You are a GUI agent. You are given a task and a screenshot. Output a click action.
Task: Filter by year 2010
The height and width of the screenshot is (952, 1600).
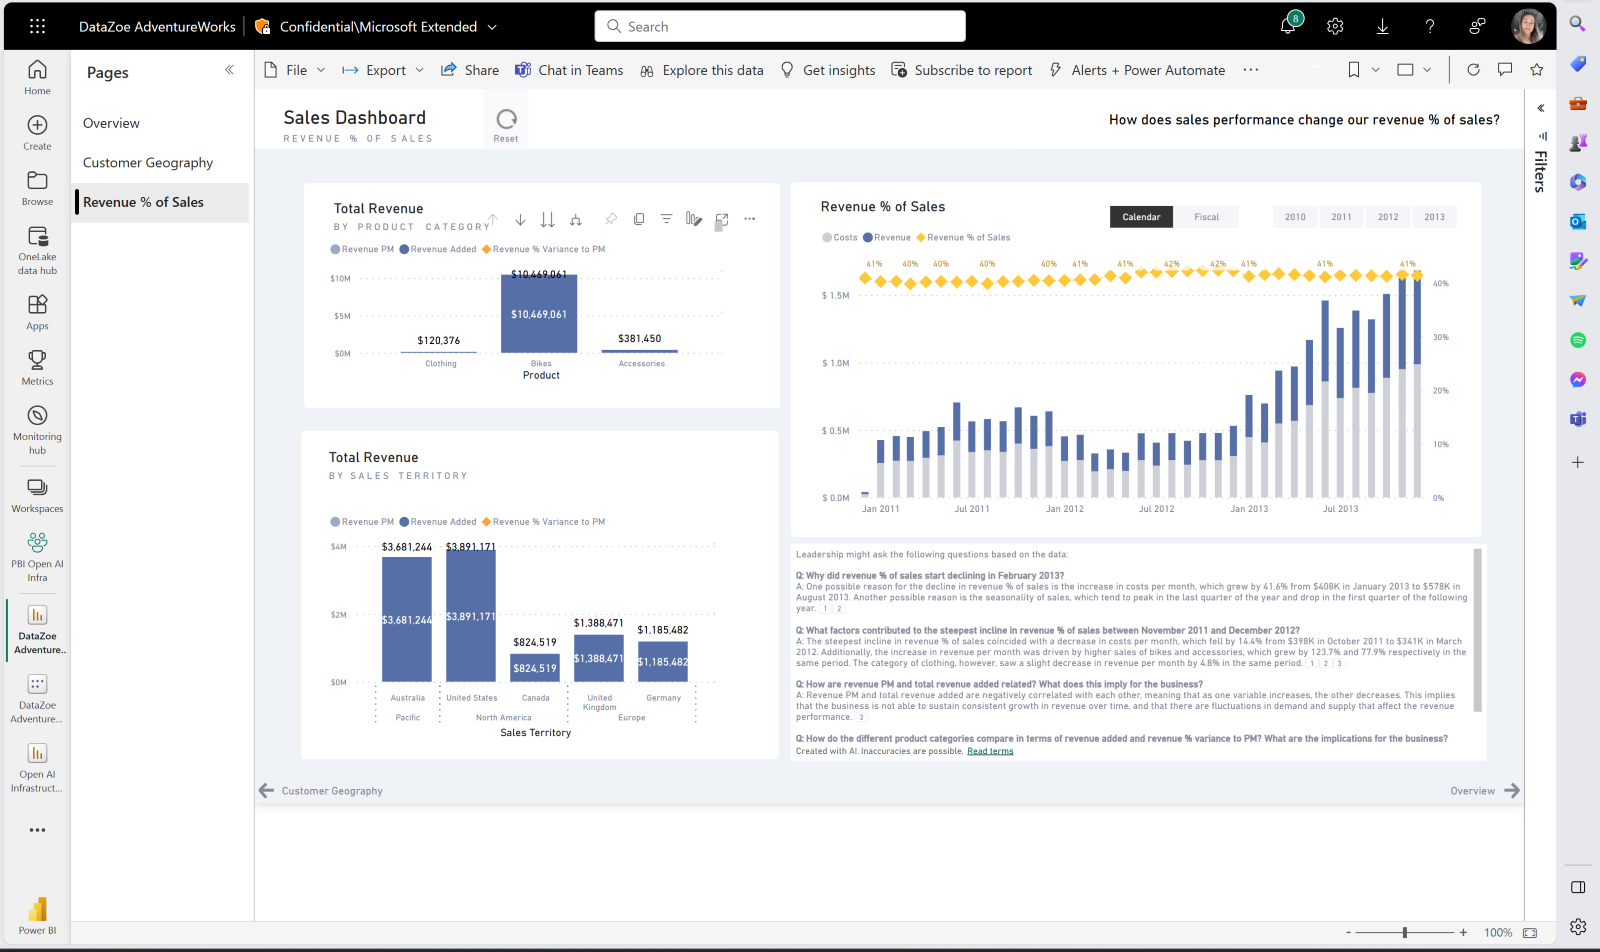pos(1295,217)
